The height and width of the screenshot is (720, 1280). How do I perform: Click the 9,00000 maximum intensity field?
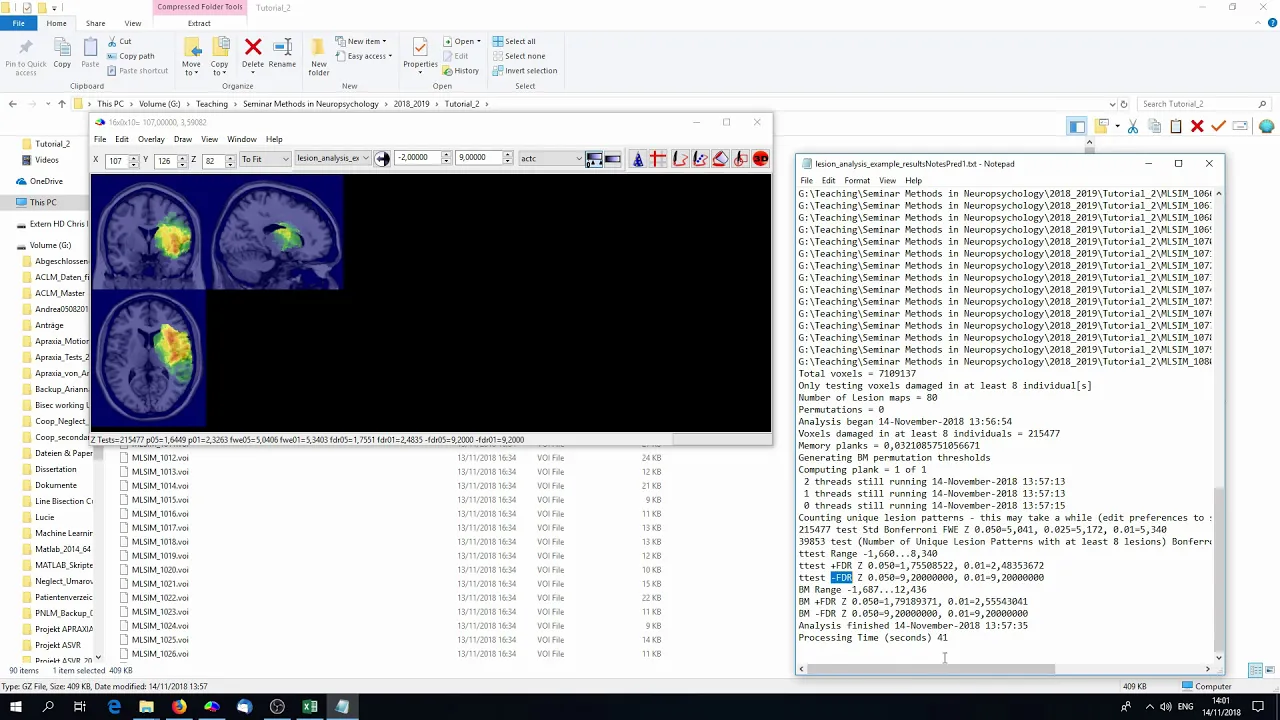478,158
